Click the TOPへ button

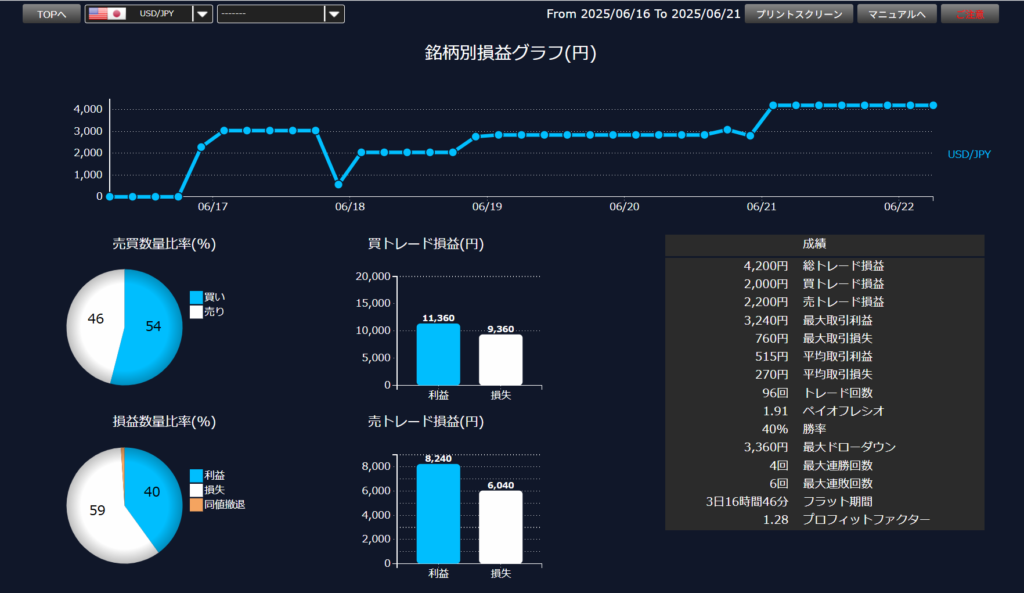click(51, 14)
